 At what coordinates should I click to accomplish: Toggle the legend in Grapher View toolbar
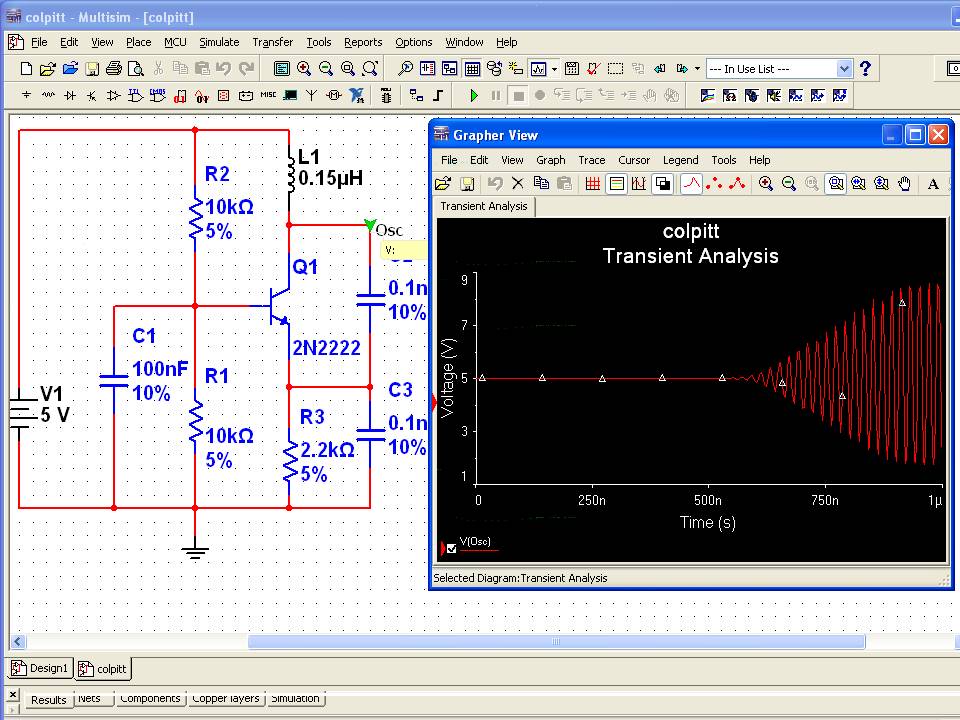pyautogui.click(x=616, y=184)
